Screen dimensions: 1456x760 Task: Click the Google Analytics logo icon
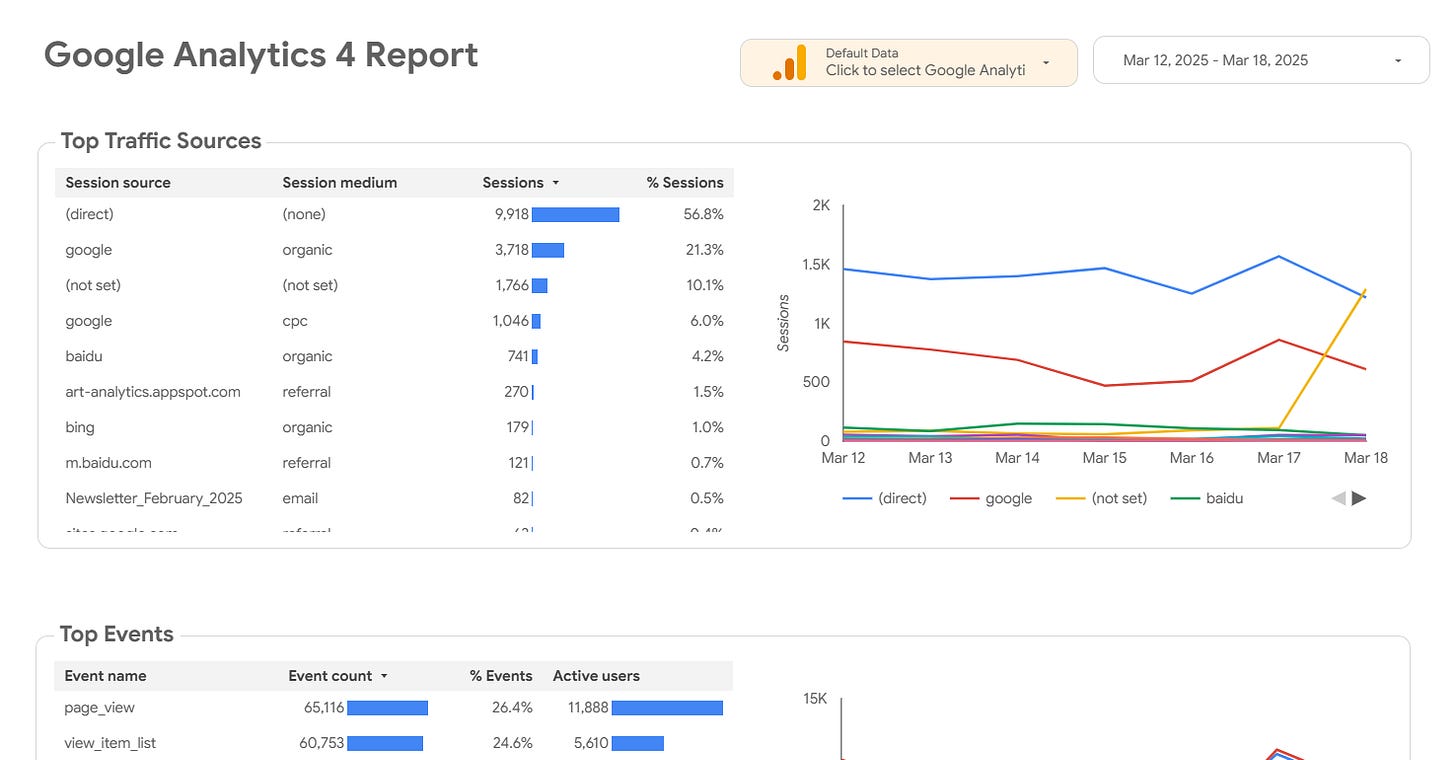789,61
